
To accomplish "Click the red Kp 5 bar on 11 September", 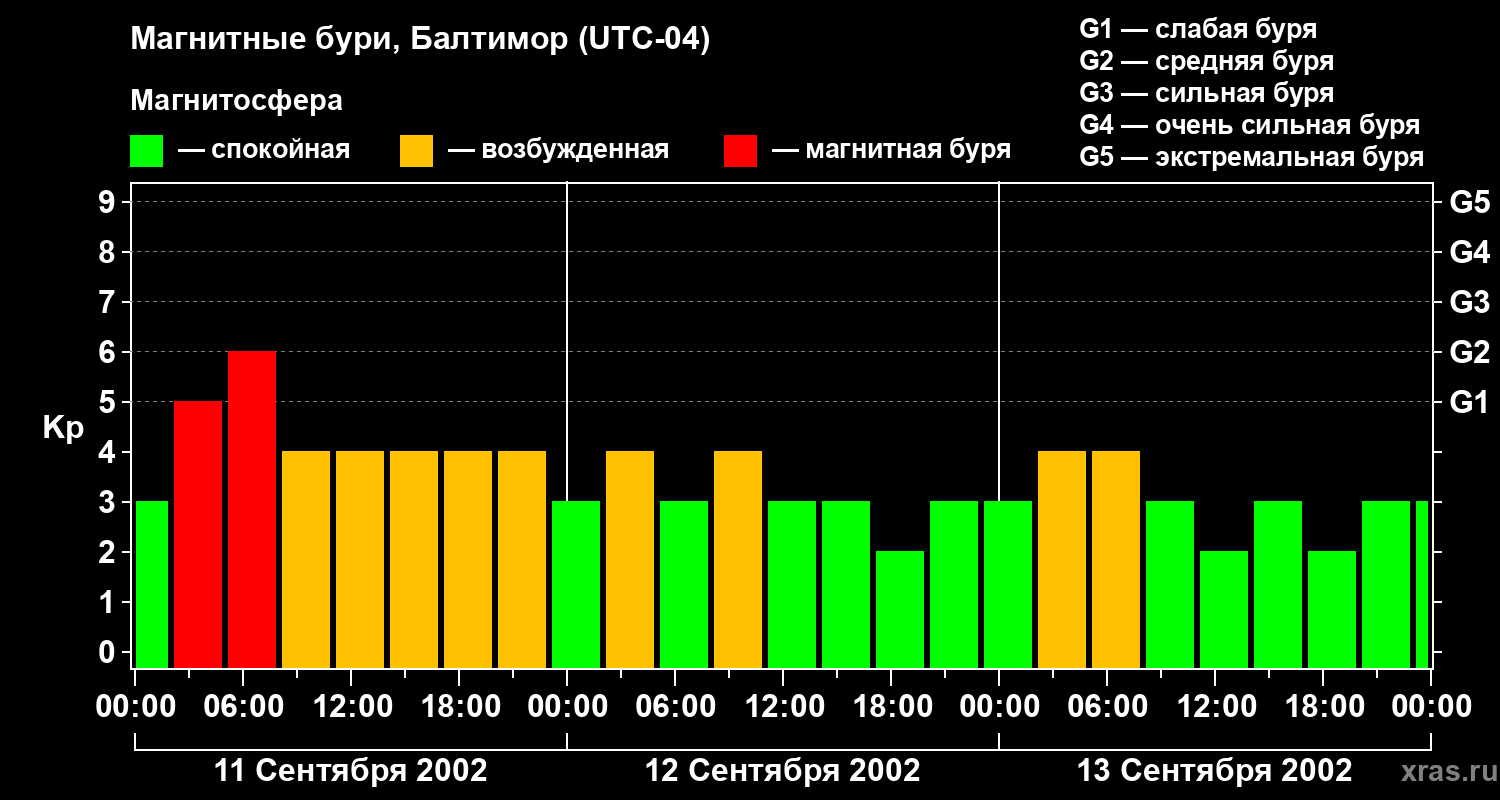I will pos(198,535).
